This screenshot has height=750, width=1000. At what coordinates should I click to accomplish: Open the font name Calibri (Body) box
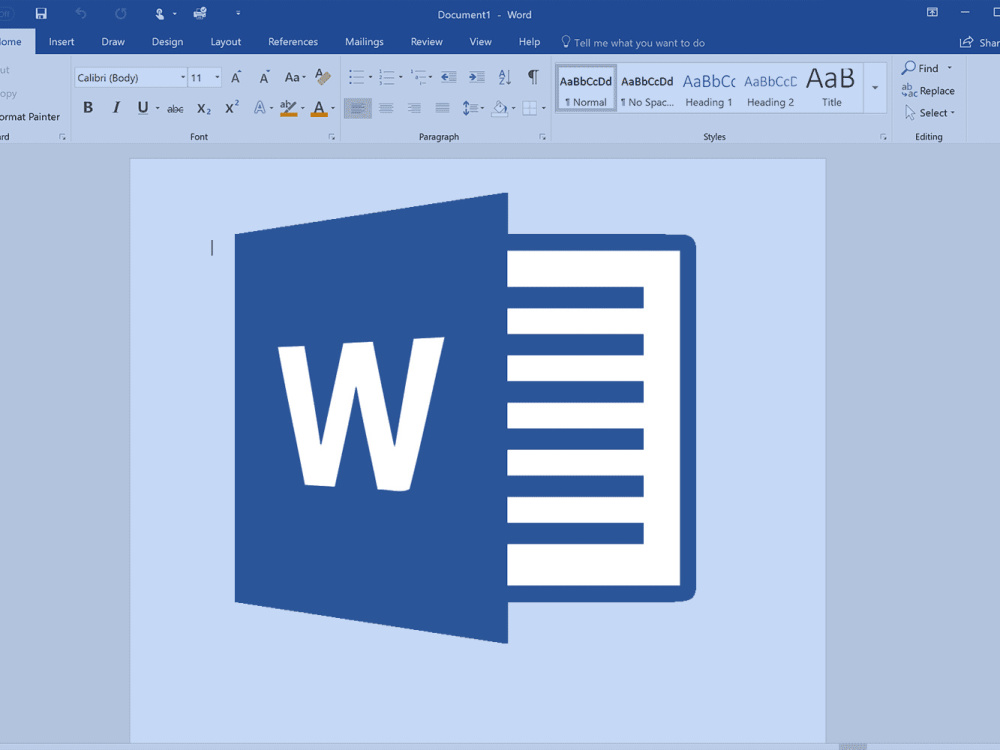coord(131,78)
